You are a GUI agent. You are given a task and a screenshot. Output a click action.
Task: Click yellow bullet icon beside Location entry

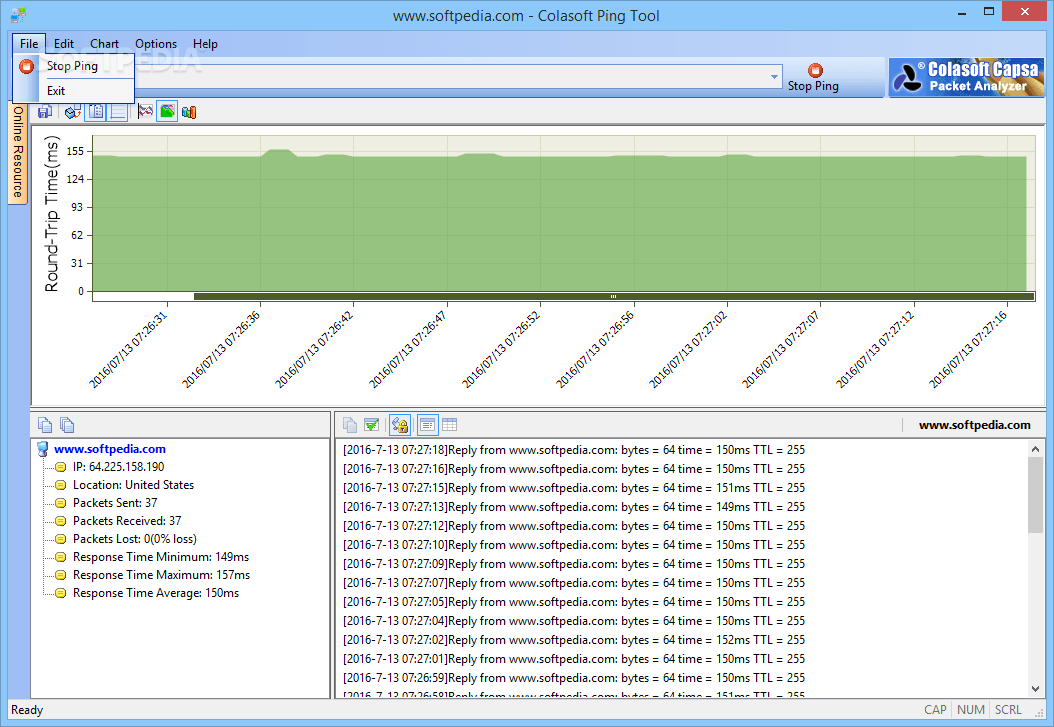(x=60, y=485)
